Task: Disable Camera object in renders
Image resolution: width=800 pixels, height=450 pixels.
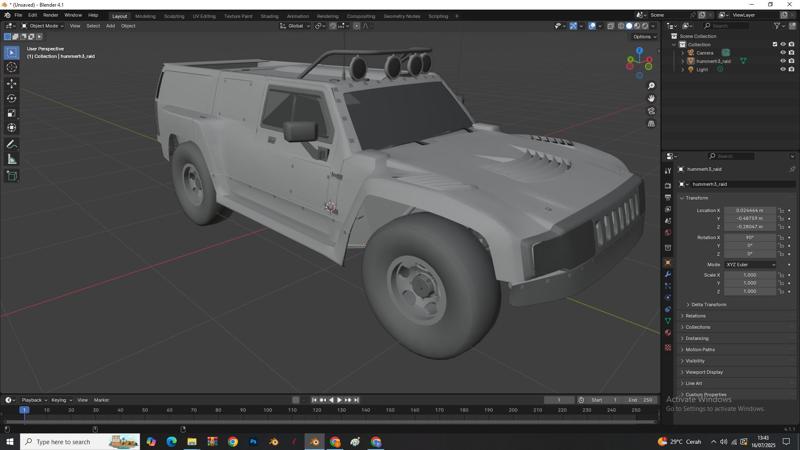Action: (x=791, y=53)
